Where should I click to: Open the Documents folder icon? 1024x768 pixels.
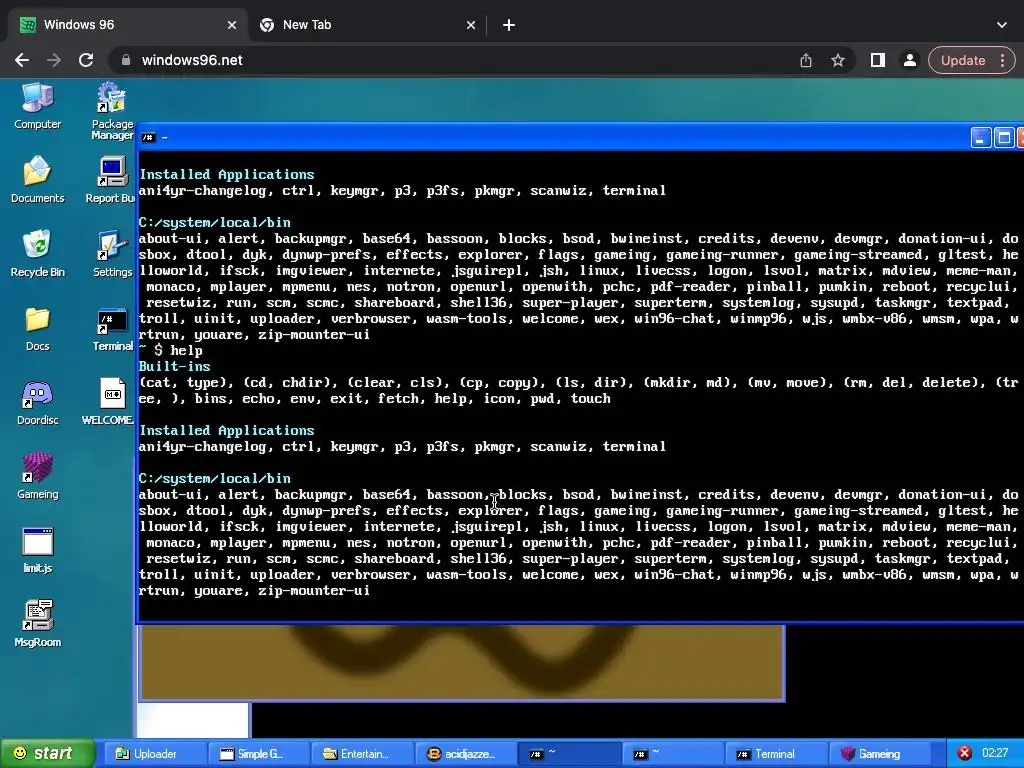click(x=37, y=180)
